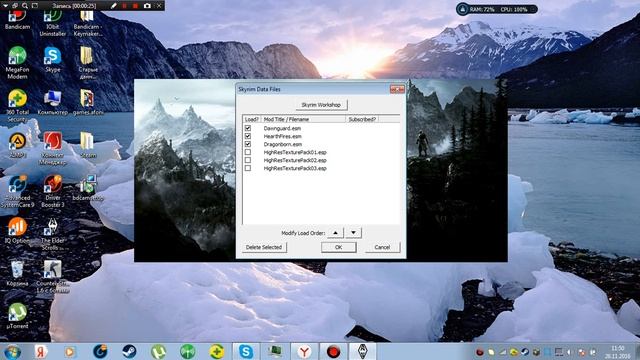Move selected mod up in load order
Screen dimensions: 640x360
click(336, 233)
